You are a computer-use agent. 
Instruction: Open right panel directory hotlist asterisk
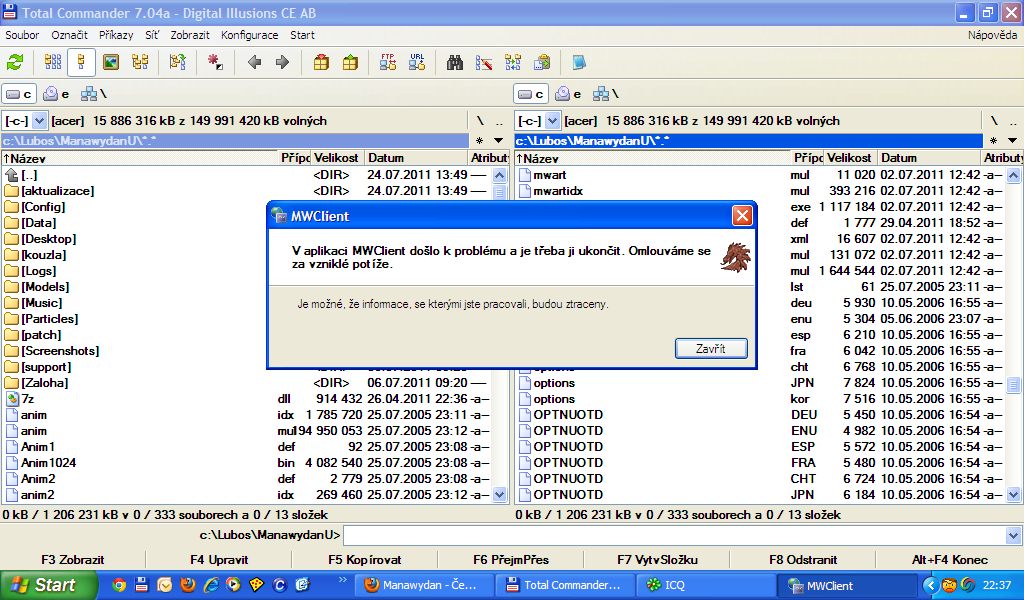[993, 140]
